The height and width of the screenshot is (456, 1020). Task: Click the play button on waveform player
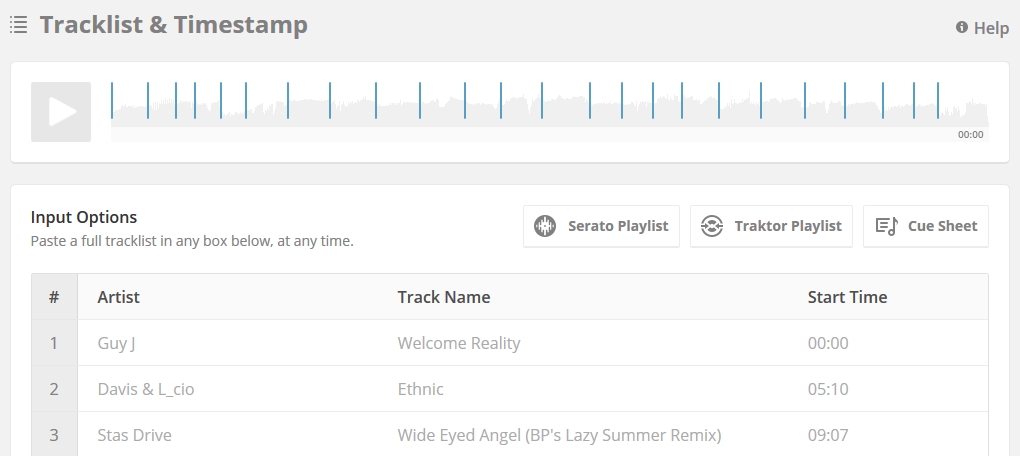point(61,111)
